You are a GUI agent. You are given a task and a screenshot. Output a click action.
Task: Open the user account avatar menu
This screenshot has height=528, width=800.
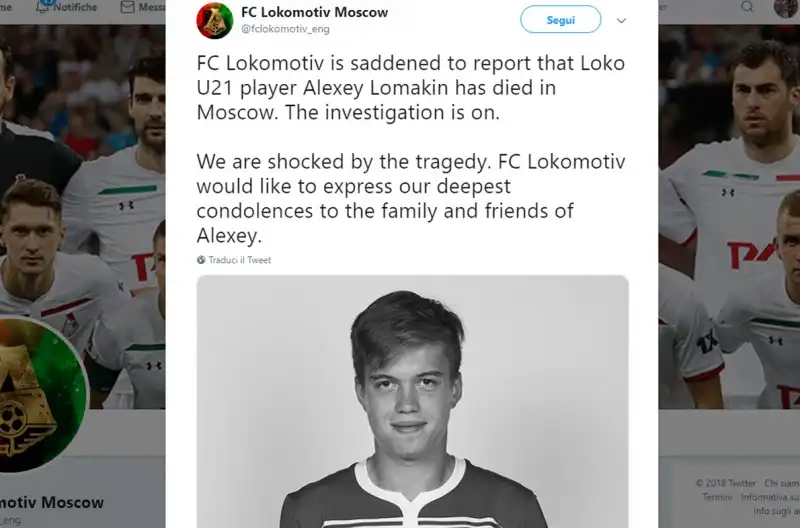pos(786,8)
